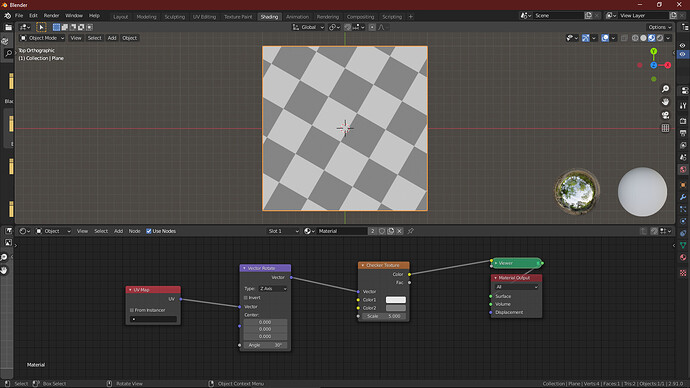The height and width of the screenshot is (388, 690).
Task: Open the Modifiers properties tab (blue wrench)
Action: (683, 197)
